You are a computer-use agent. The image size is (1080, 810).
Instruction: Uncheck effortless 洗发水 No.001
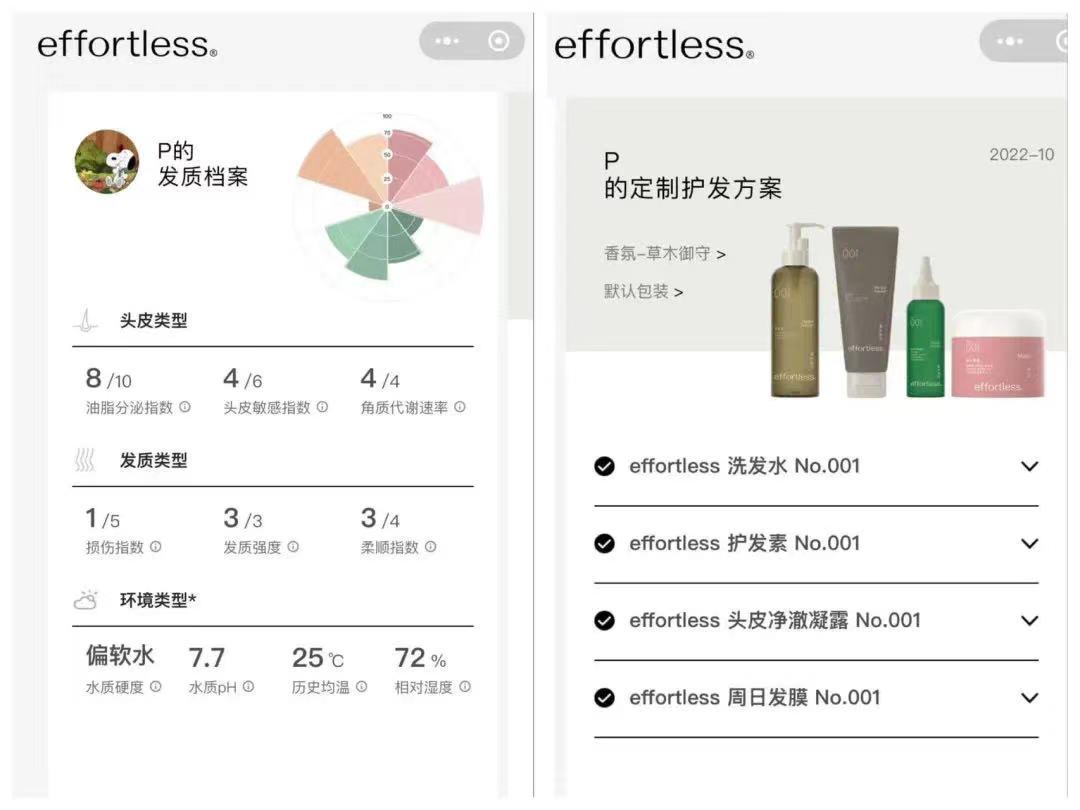pos(604,466)
